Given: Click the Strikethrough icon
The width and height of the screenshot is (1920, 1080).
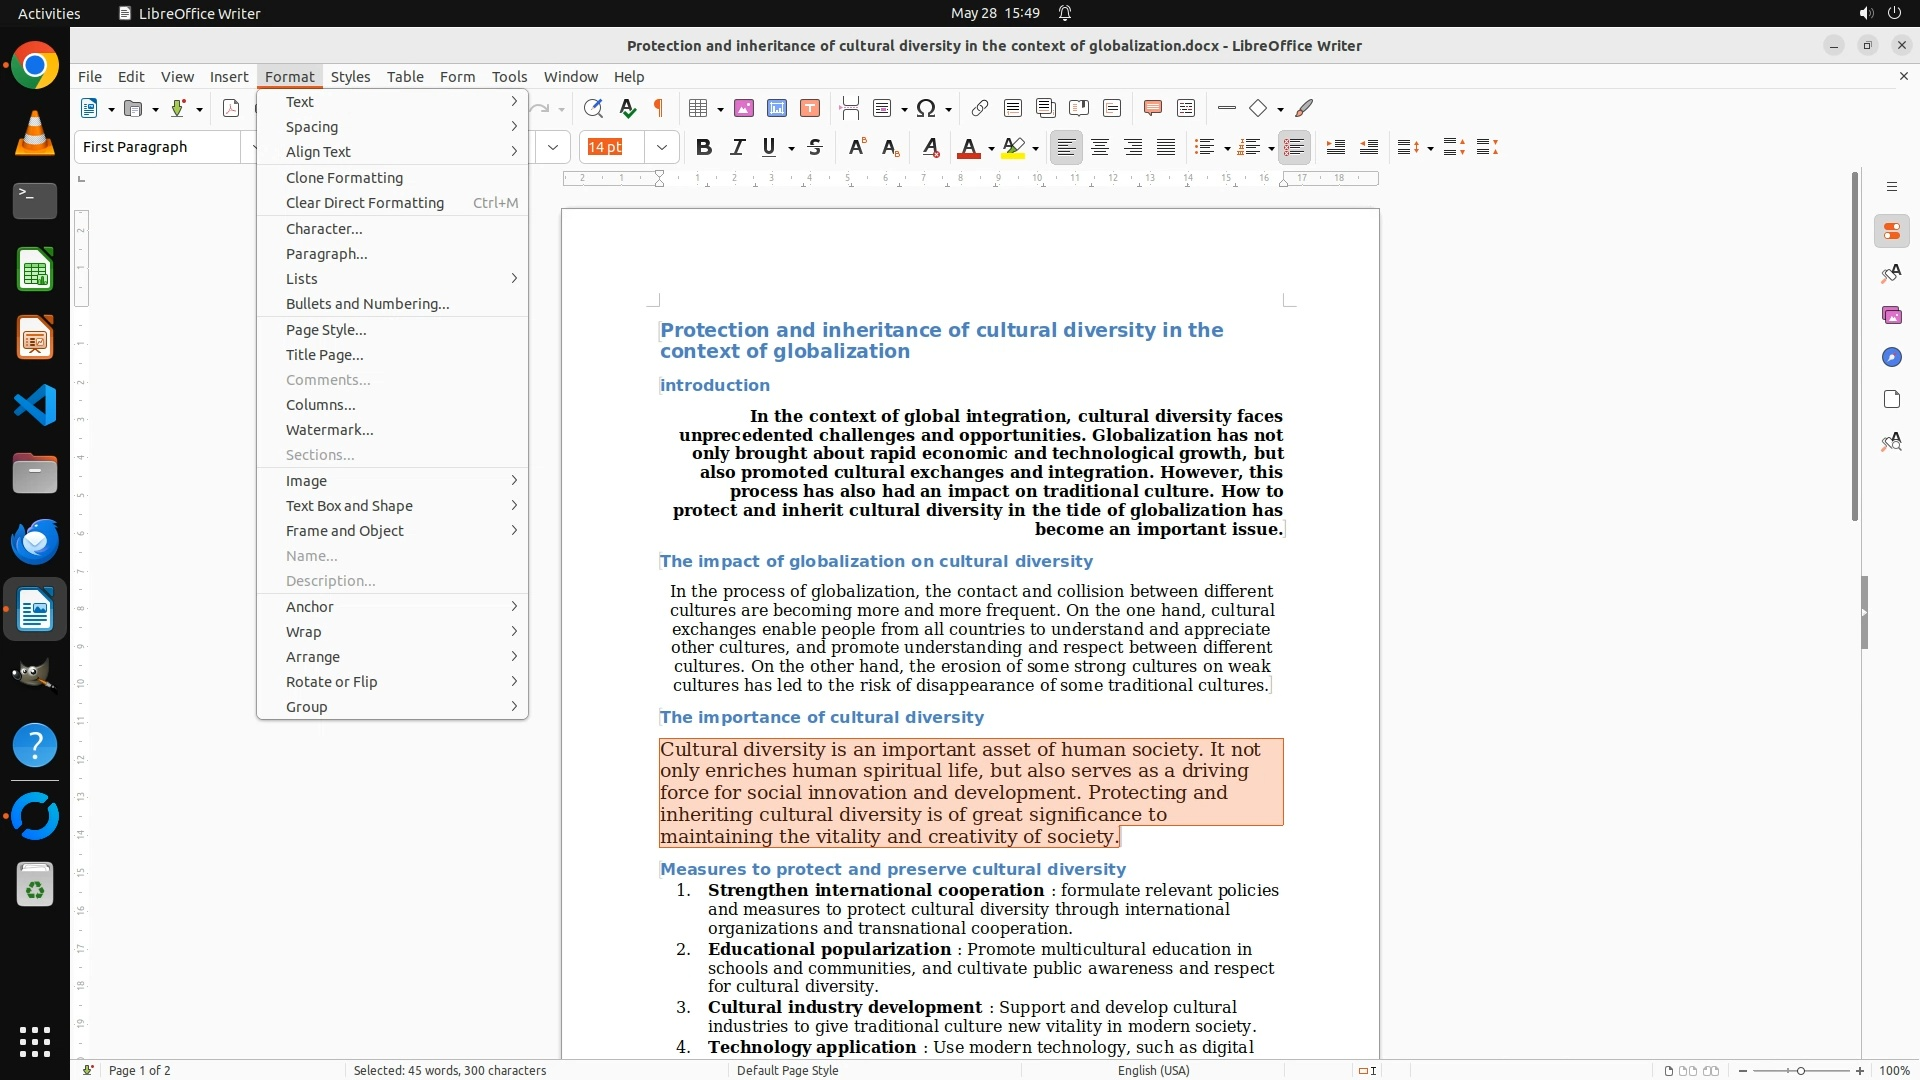Looking at the screenshot, I should click(x=815, y=147).
